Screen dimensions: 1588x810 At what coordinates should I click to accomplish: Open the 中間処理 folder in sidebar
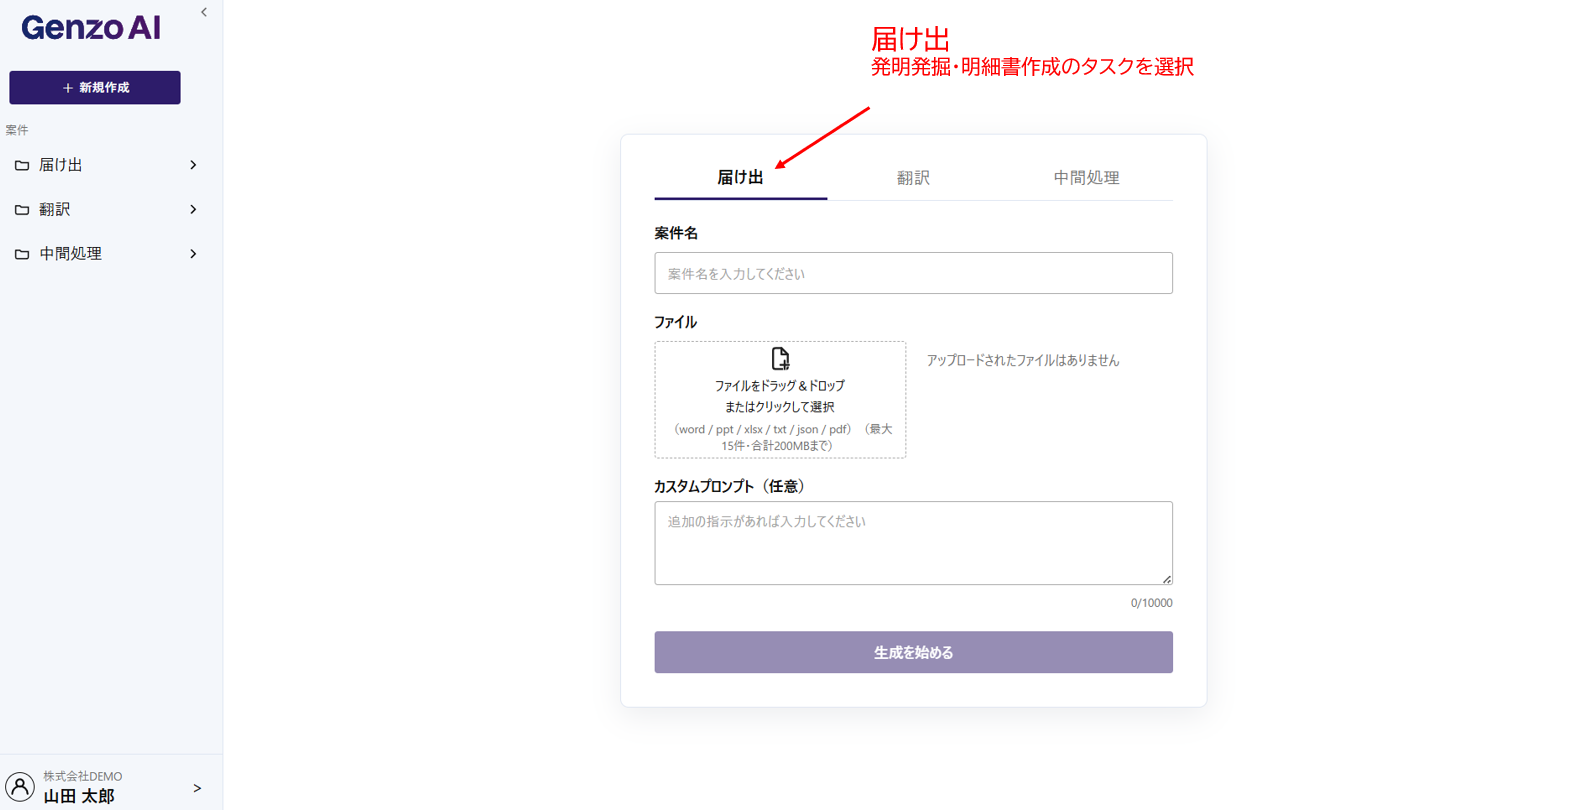coord(106,254)
